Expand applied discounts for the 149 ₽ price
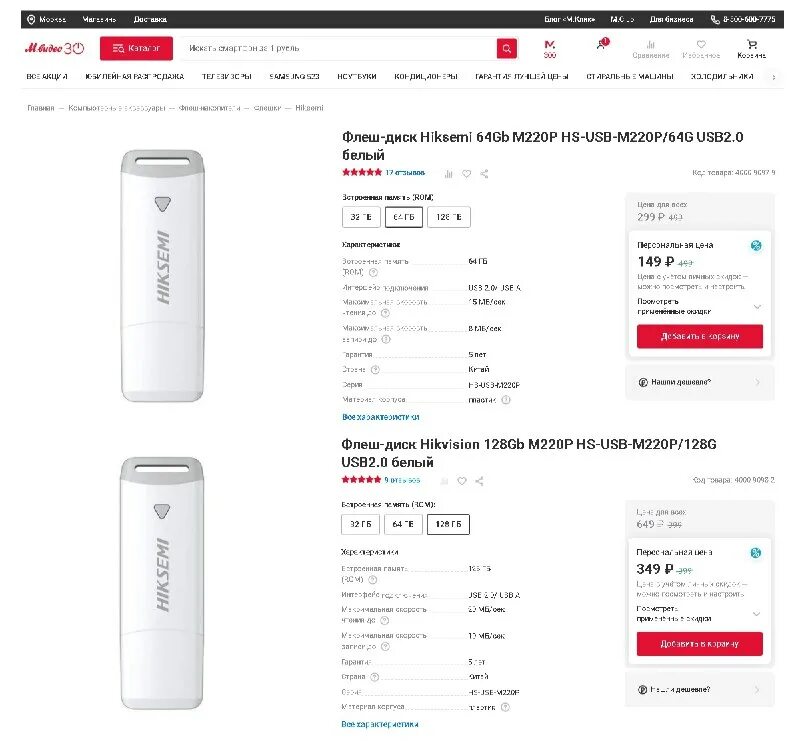 click(757, 306)
